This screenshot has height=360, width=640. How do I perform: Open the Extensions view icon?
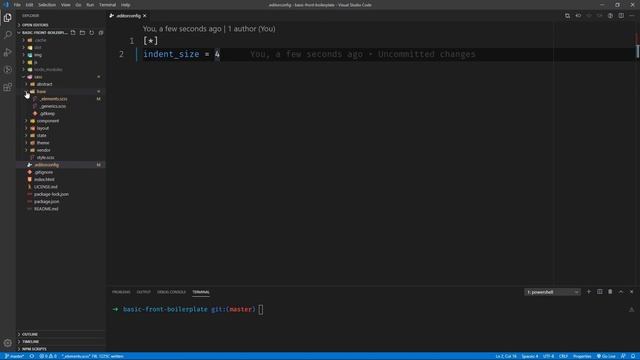tap(7, 87)
